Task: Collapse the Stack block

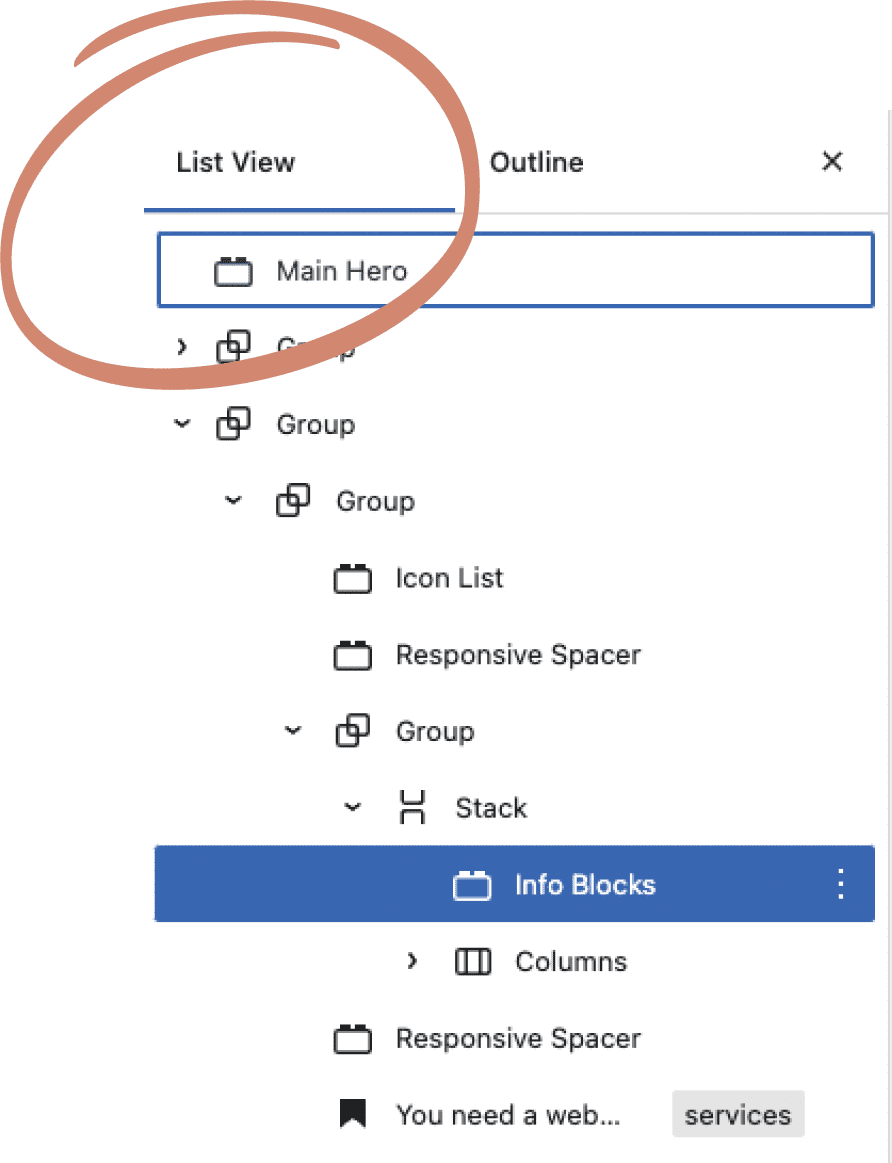Action: (x=352, y=808)
